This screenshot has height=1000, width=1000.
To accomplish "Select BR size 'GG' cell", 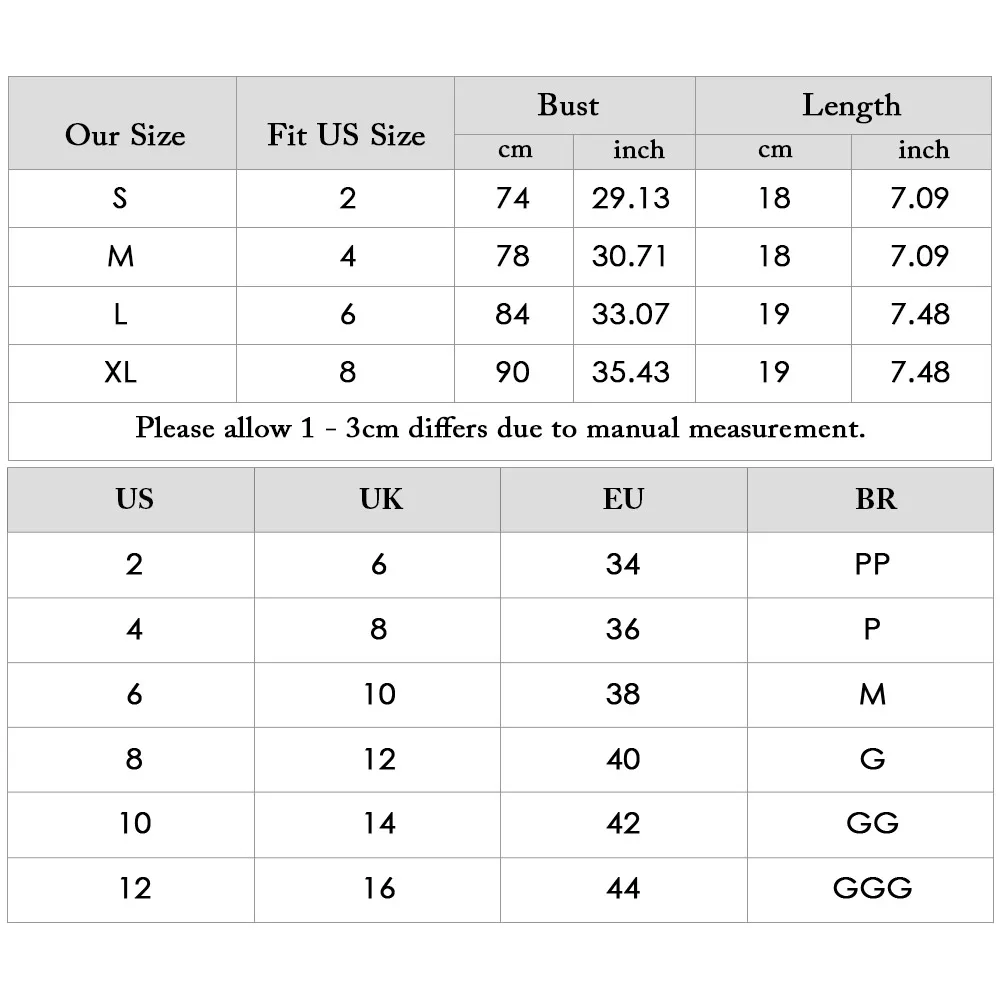I will [872, 823].
